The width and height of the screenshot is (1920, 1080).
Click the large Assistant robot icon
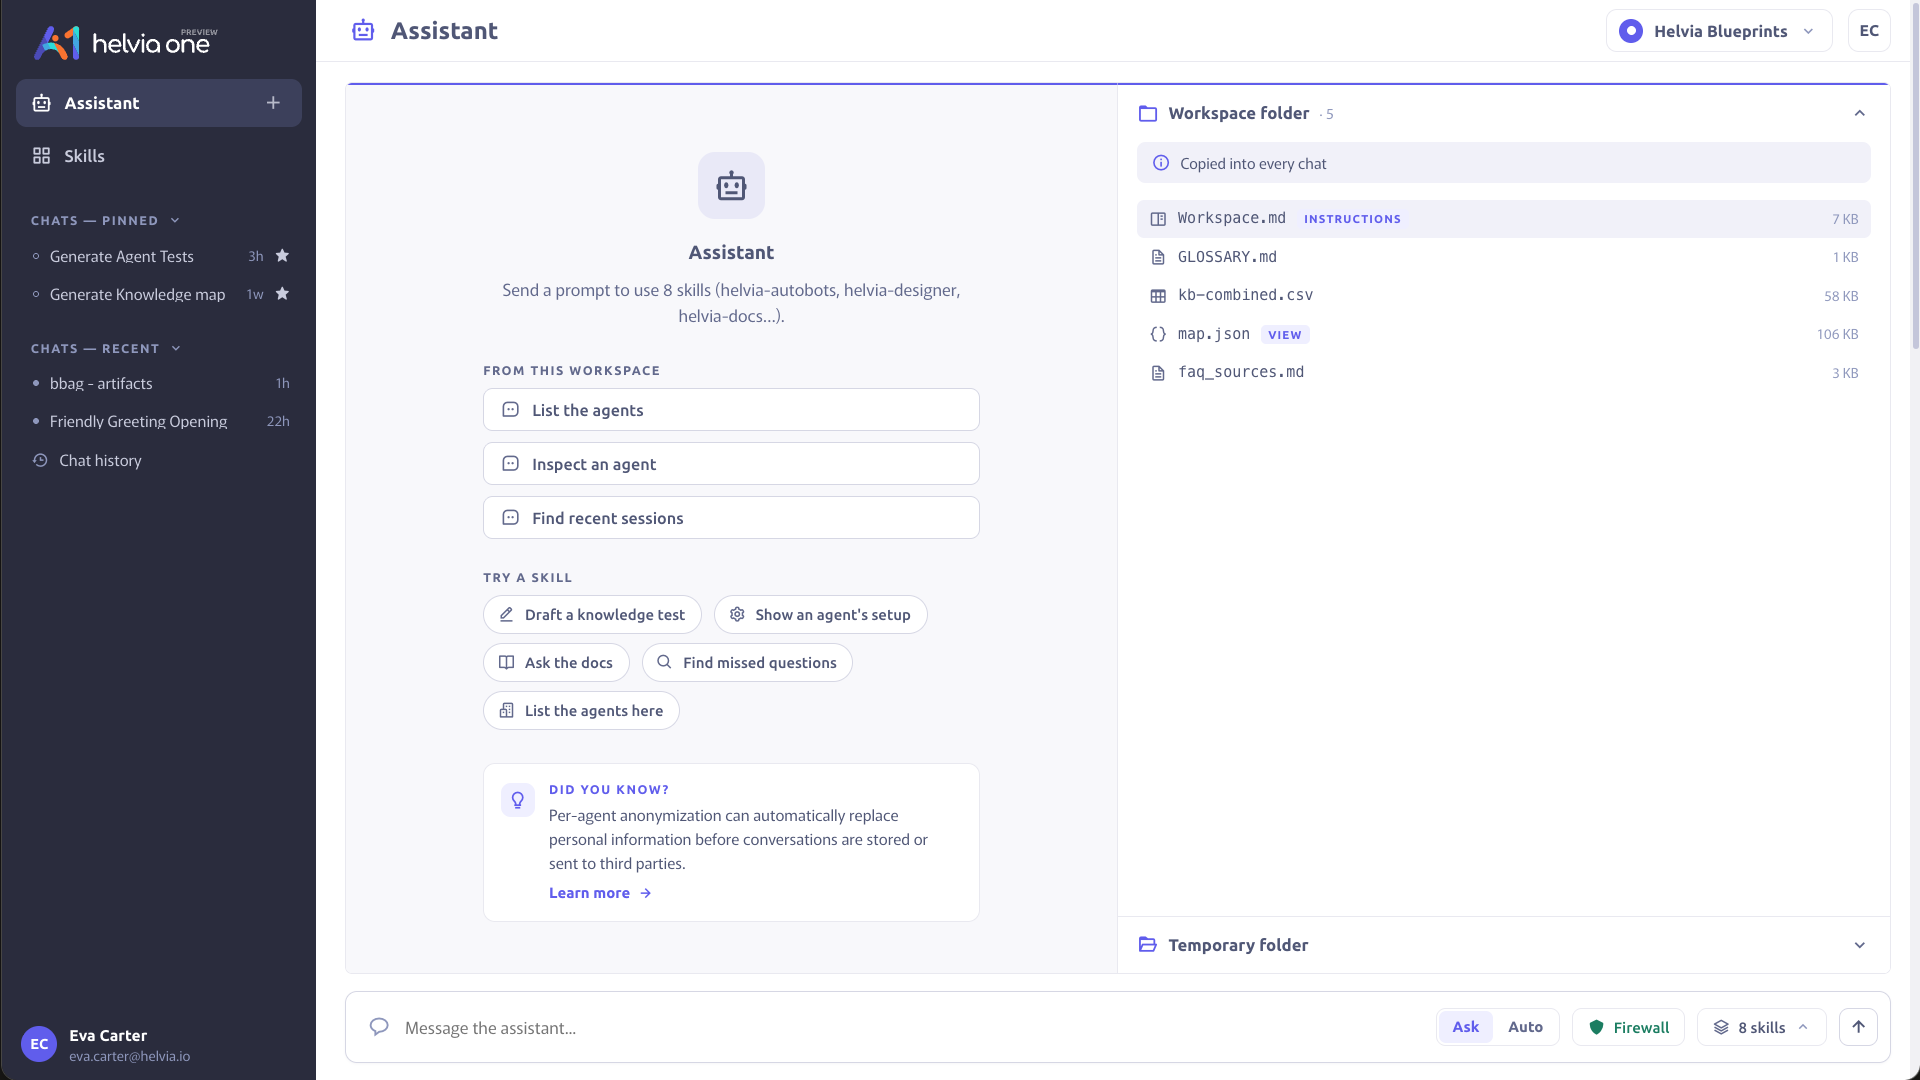[731, 186]
